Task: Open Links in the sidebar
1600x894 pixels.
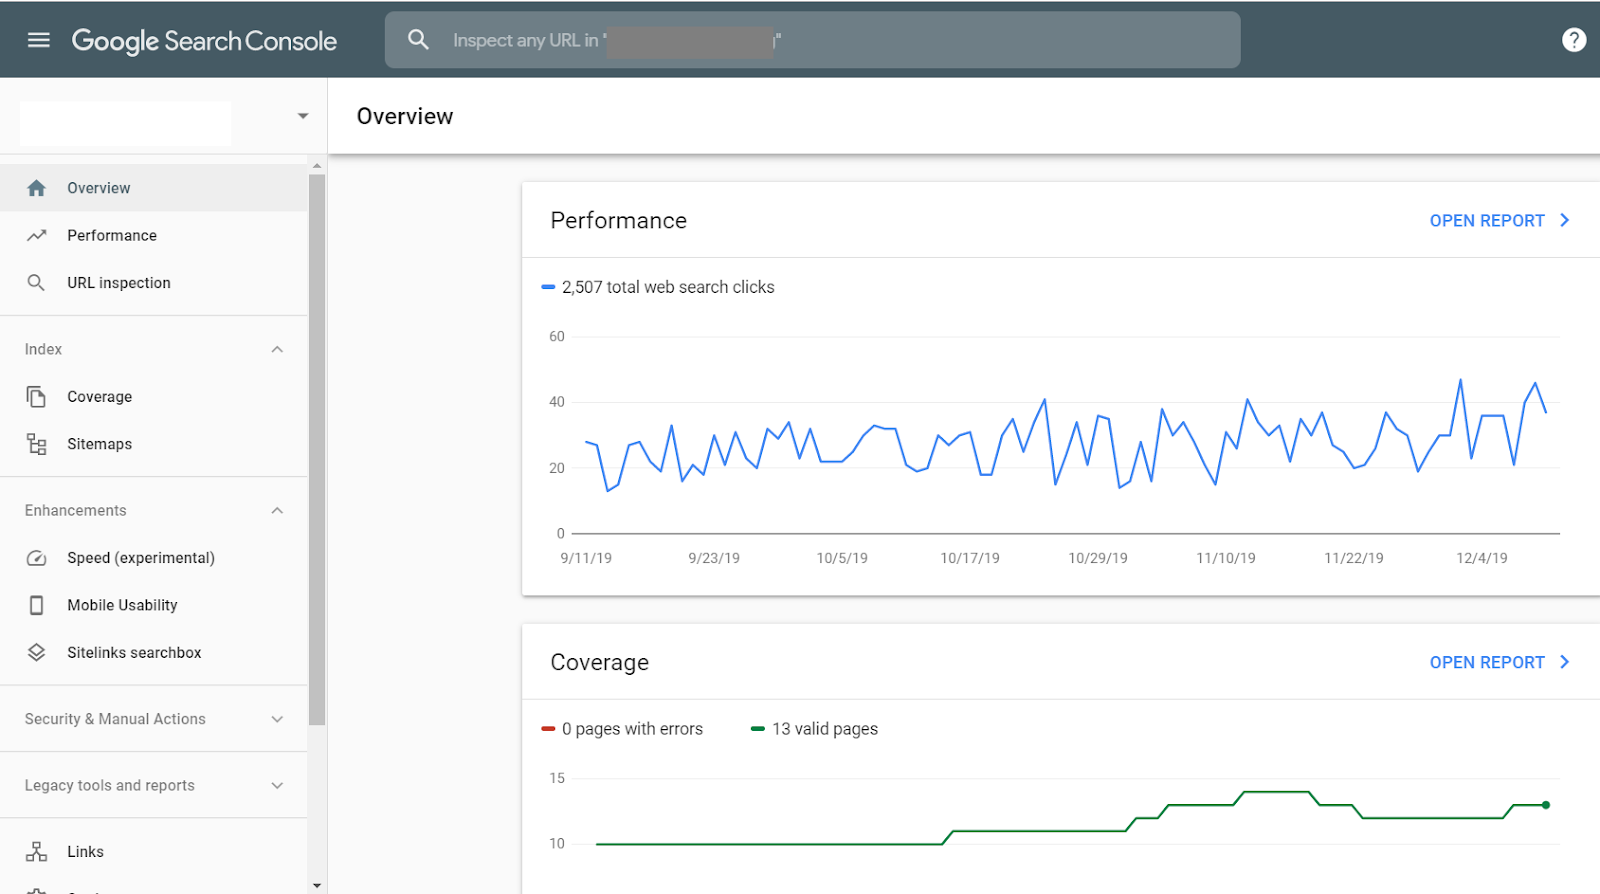Action: [x=154, y=852]
